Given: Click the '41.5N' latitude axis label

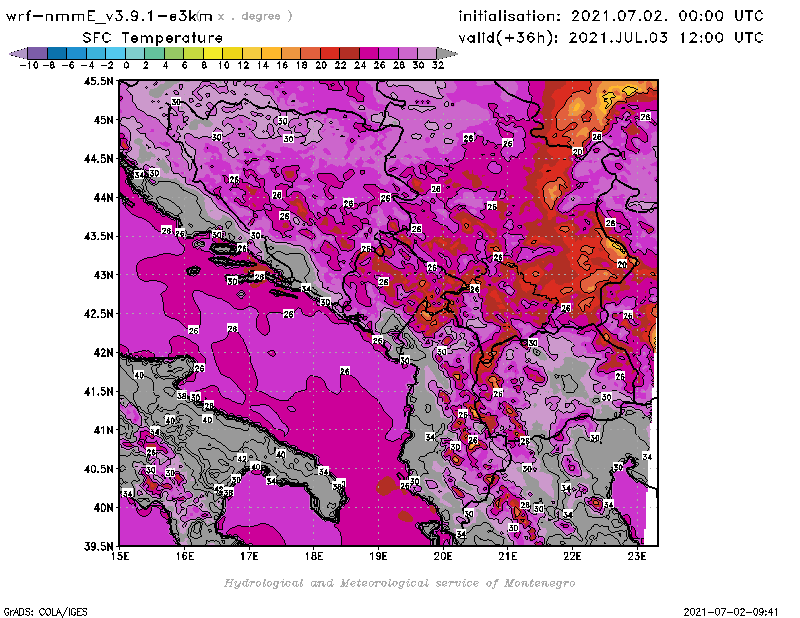Looking at the screenshot, I should 99,391.
